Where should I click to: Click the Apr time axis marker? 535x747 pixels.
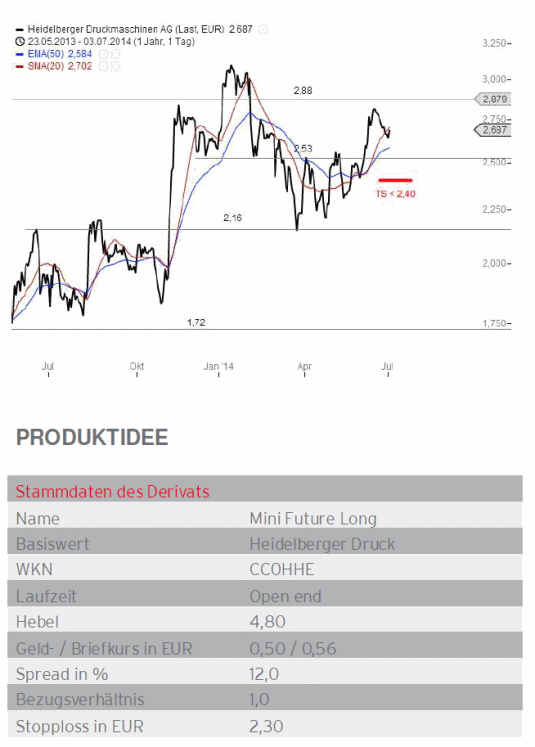point(304,366)
